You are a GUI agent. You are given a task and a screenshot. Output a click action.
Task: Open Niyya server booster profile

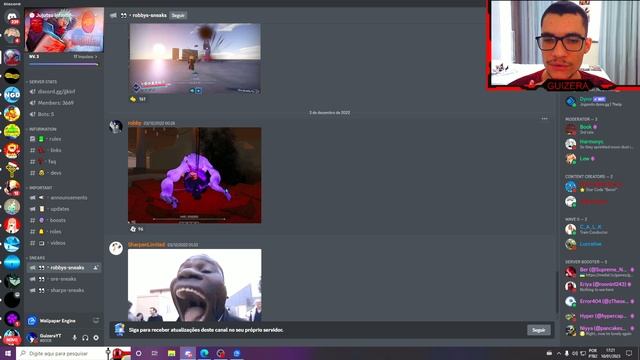[598, 331]
